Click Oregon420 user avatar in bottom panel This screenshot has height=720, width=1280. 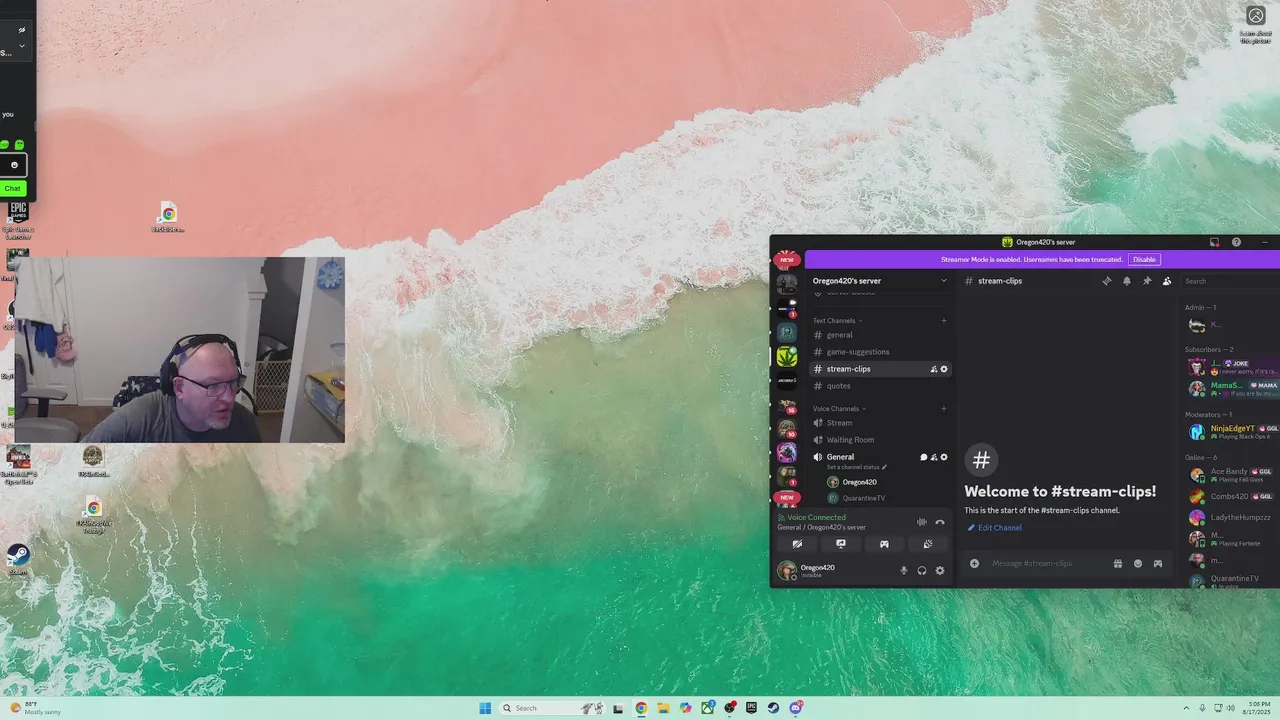(x=787, y=571)
